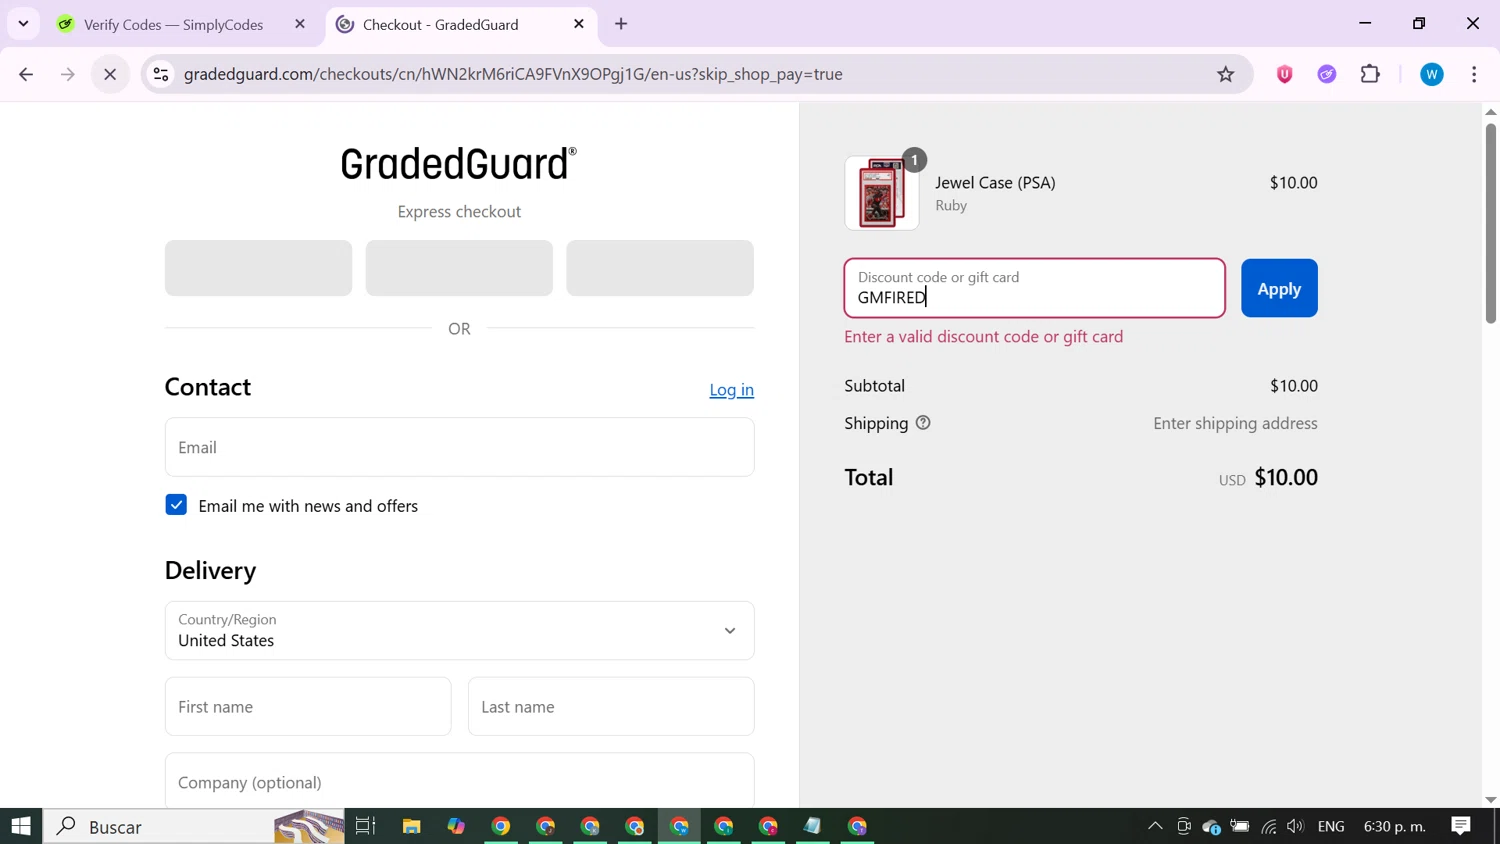Open the purple circular extension icon

[1327, 74]
